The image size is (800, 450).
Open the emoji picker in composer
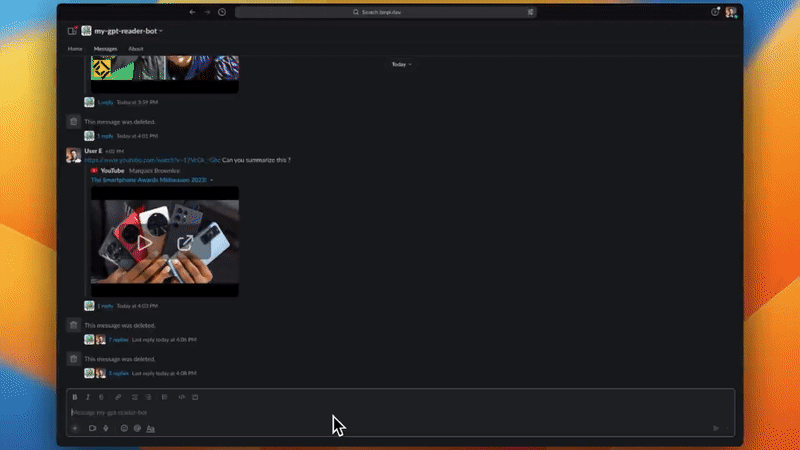click(124, 428)
